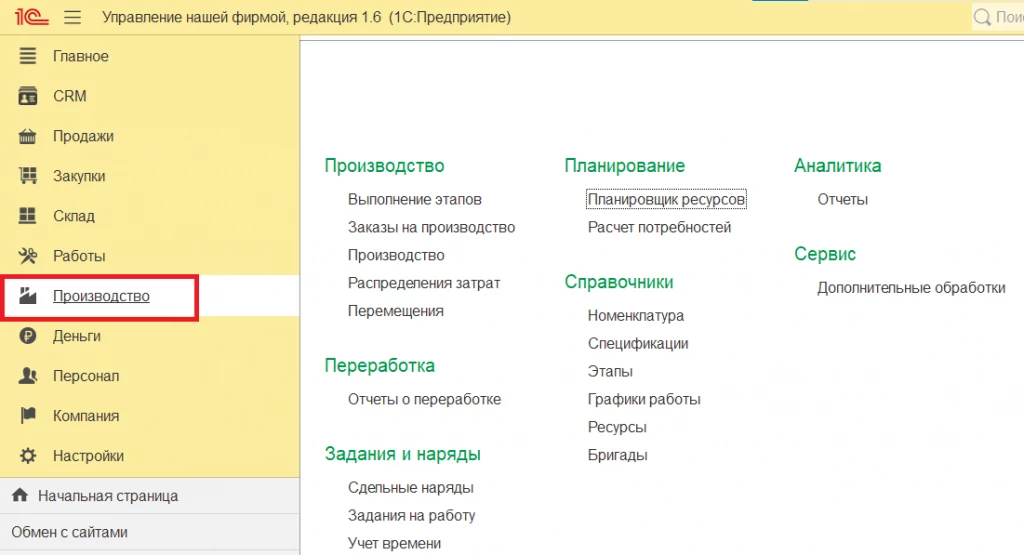Image resolution: width=1024 pixels, height=555 pixels.
Task: Click the Планирование group heading
Action: tap(625, 166)
